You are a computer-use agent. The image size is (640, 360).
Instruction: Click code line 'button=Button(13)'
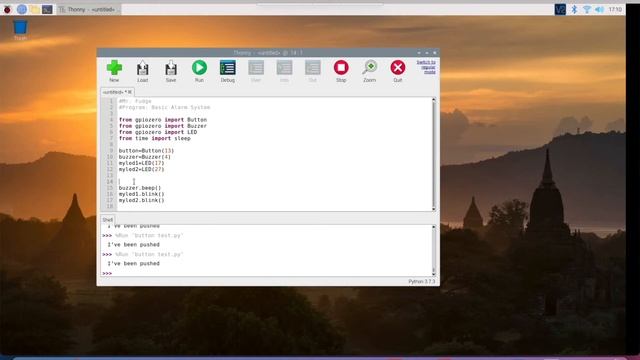point(147,151)
